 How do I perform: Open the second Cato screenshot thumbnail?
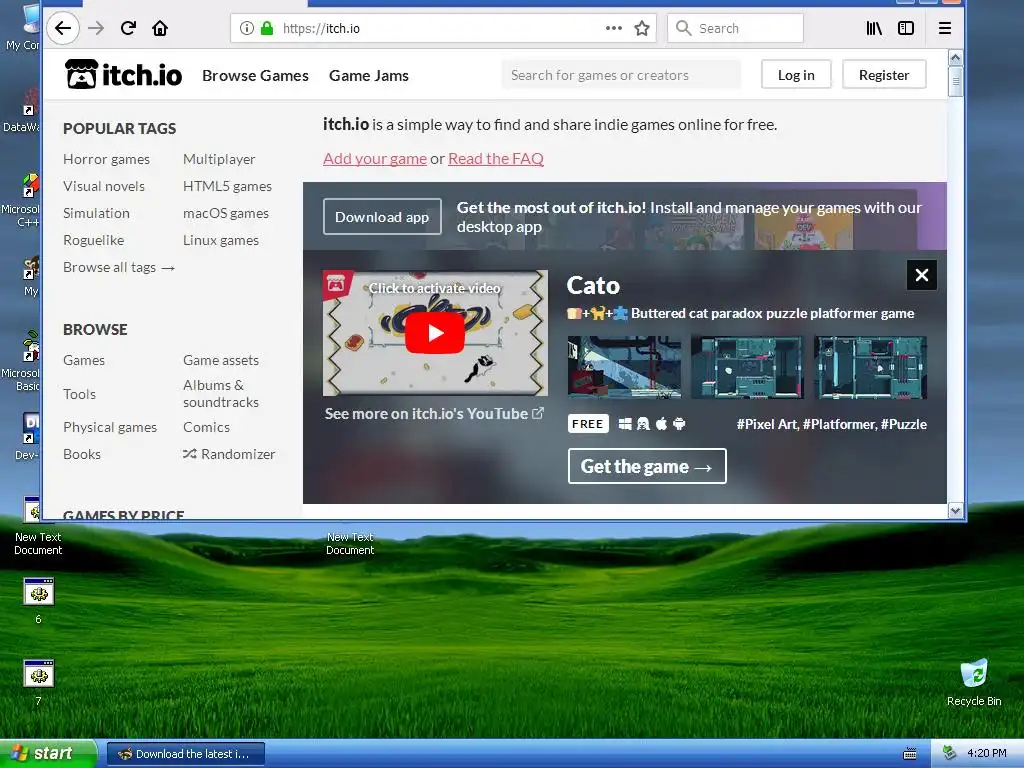click(x=747, y=367)
